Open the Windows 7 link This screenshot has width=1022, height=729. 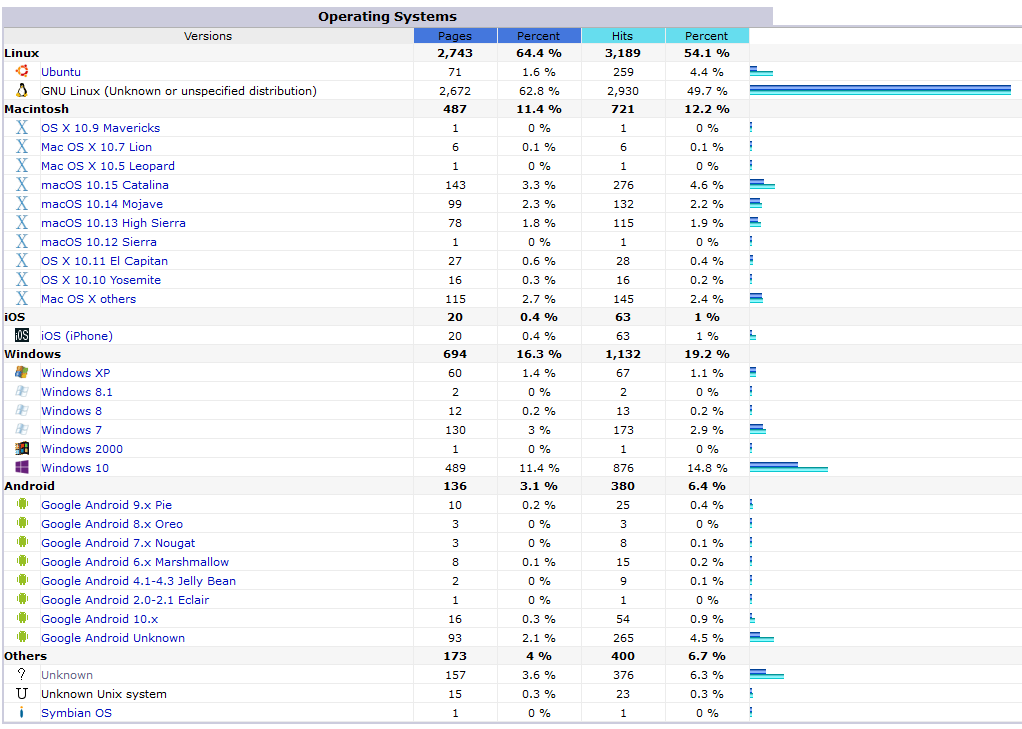coord(71,430)
